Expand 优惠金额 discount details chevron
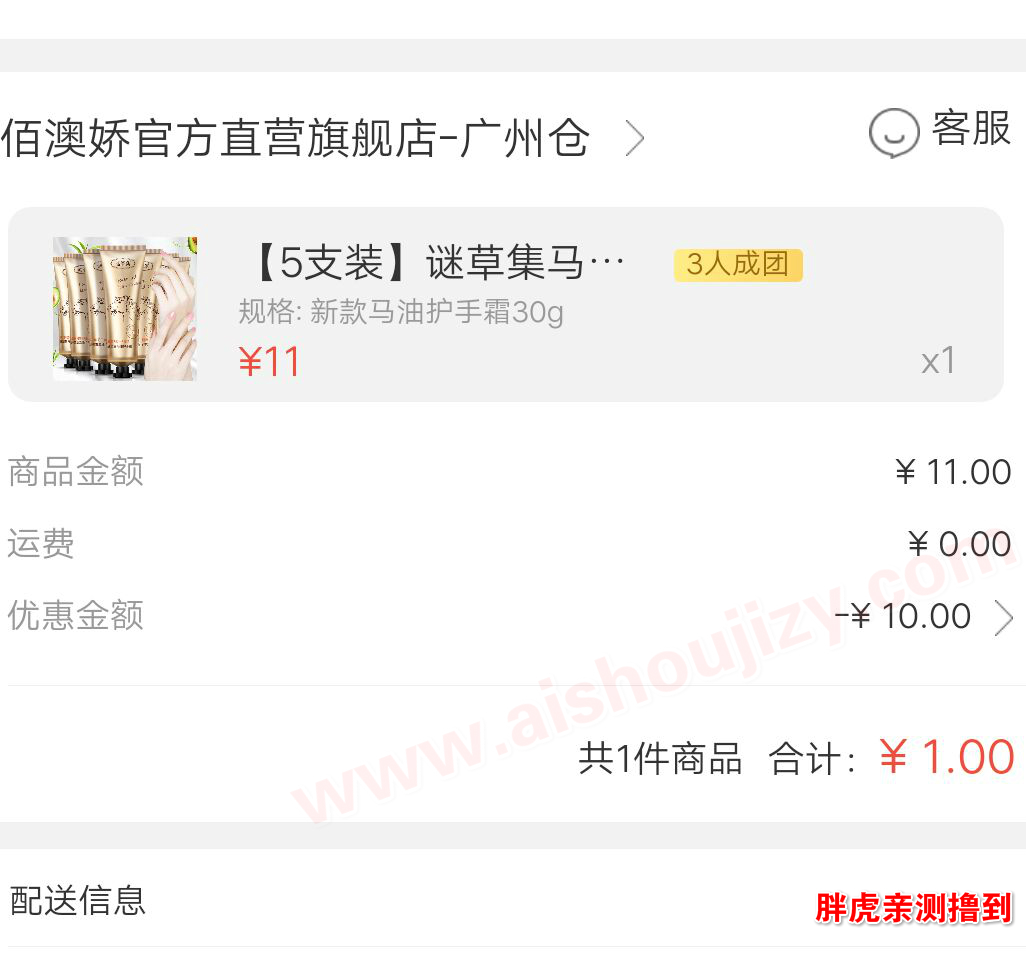The height and width of the screenshot is (953, 1026). [x=1004, y=618]
